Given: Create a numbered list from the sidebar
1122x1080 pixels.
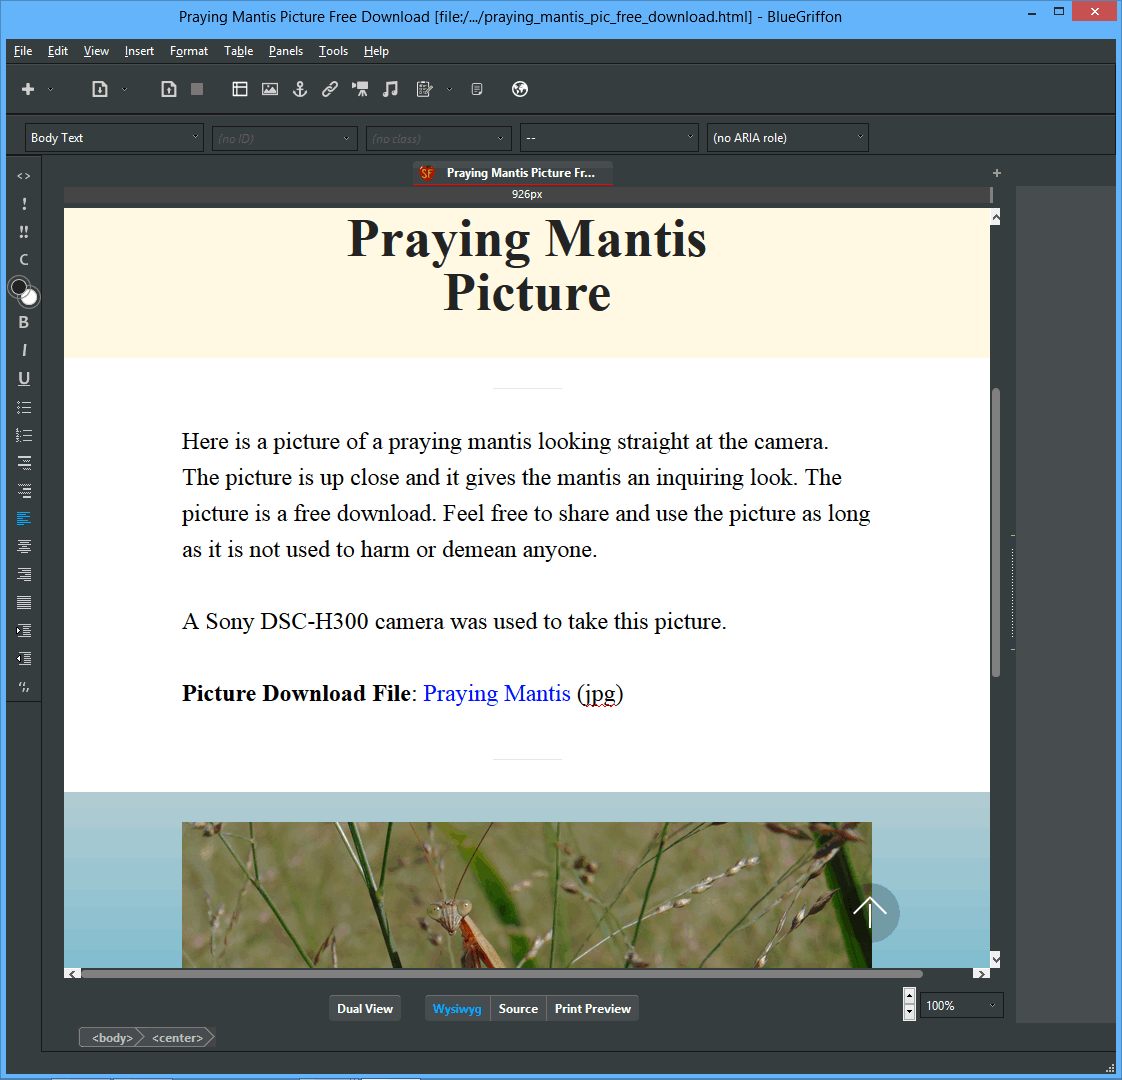Looking at the screenshot, I should (x=24, y=435).
